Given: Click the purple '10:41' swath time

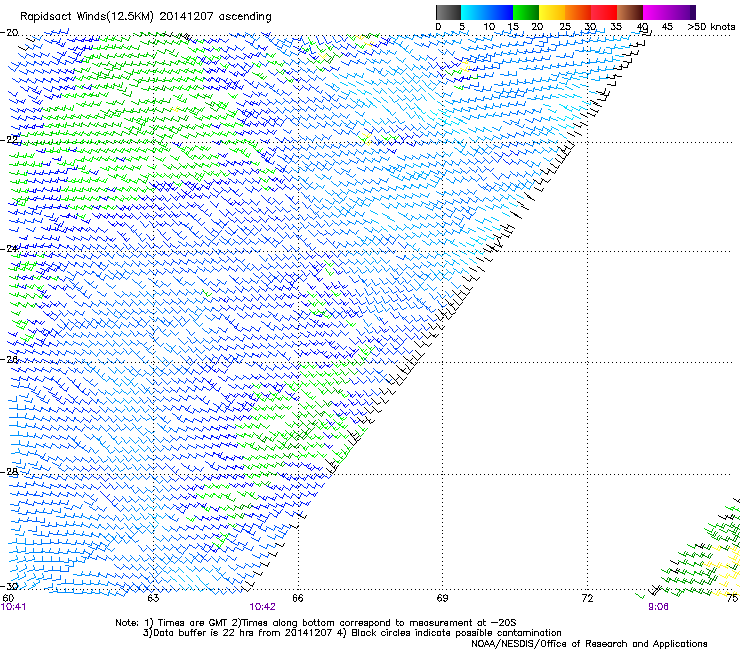Looking at the screenshot, I should click(x=14, y=607).
